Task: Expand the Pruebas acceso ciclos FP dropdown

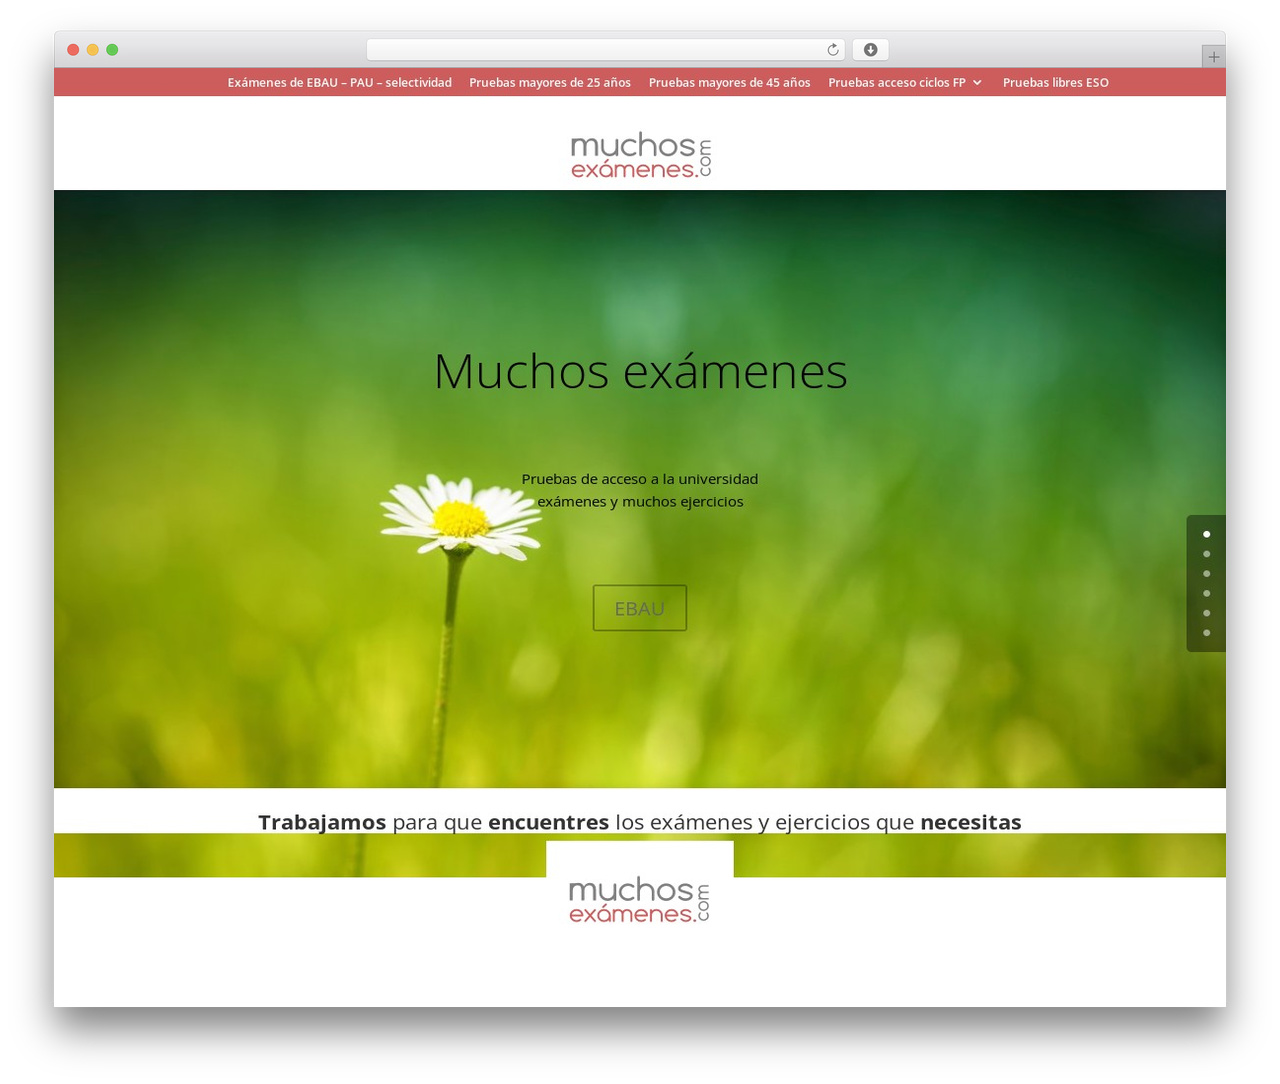Action: click(x=905, y=83)
